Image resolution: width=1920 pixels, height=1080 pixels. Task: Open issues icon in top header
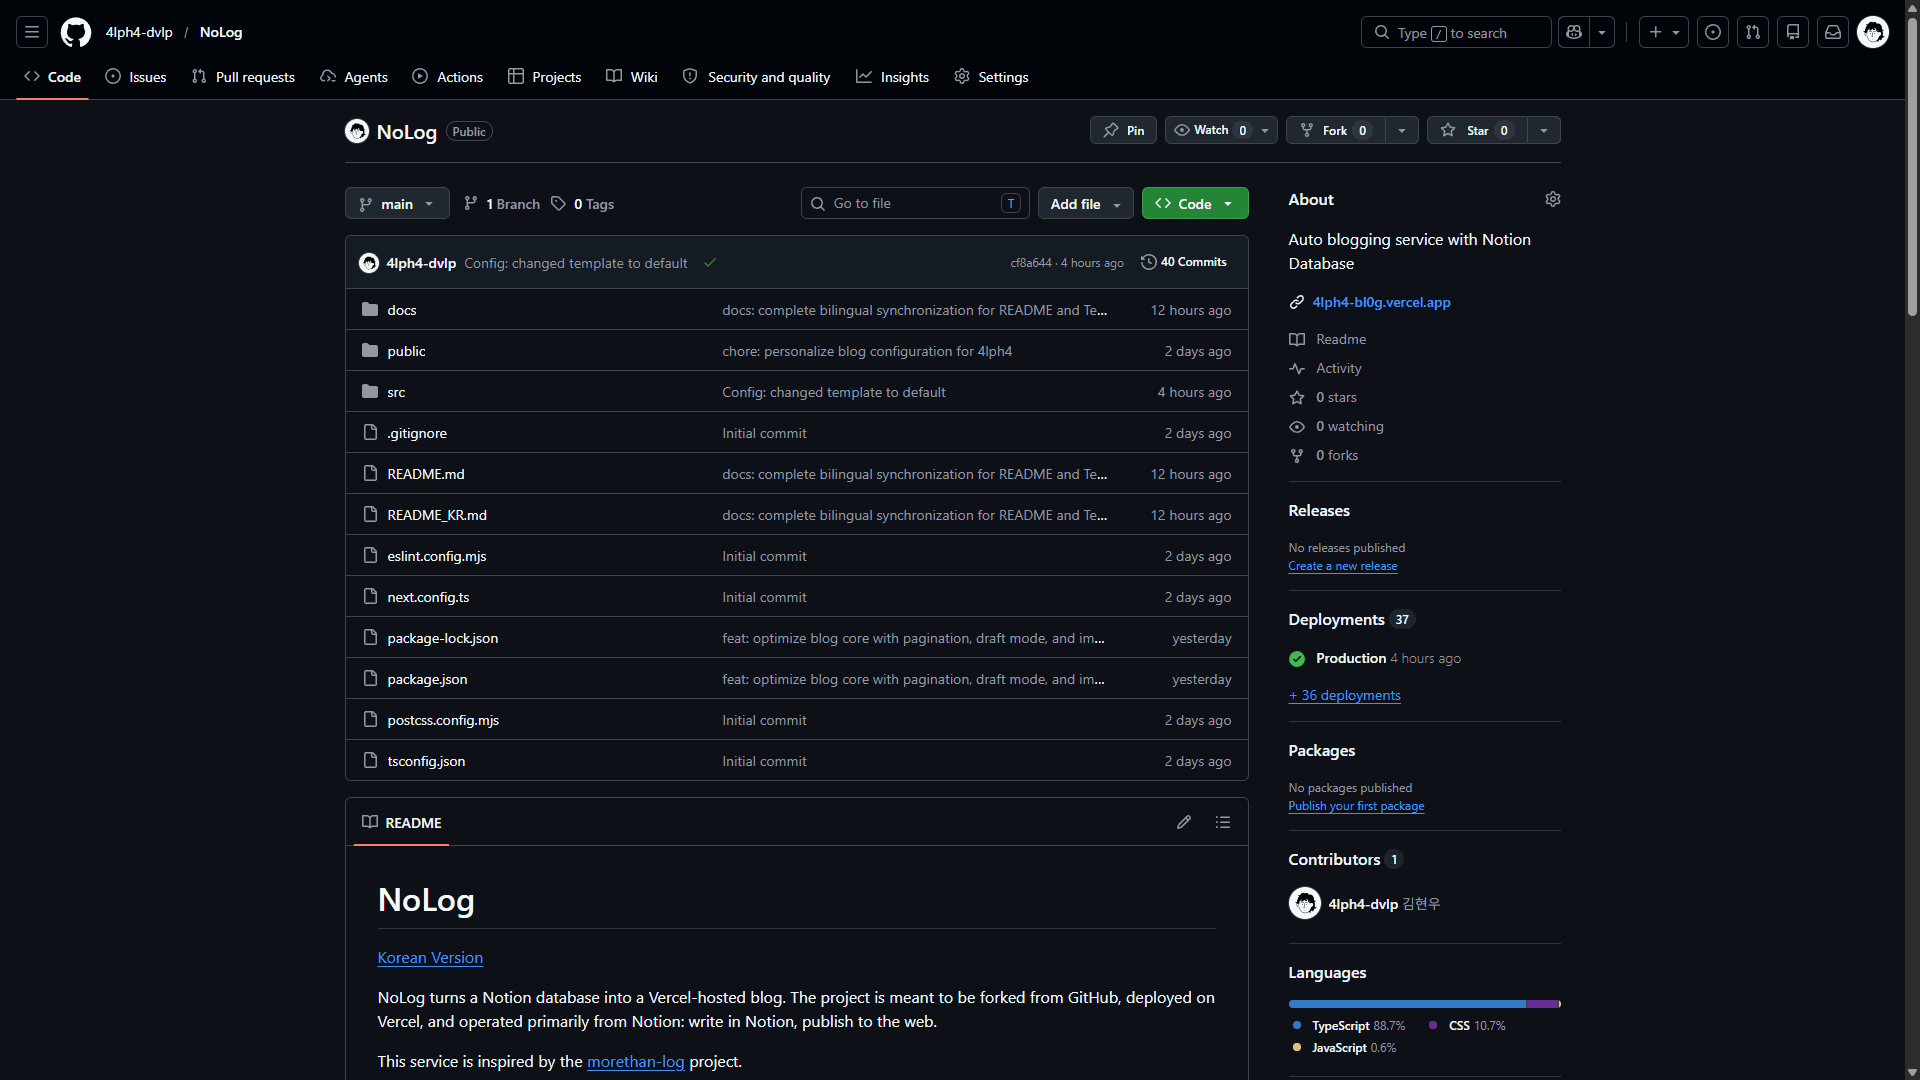point(1713,32)
